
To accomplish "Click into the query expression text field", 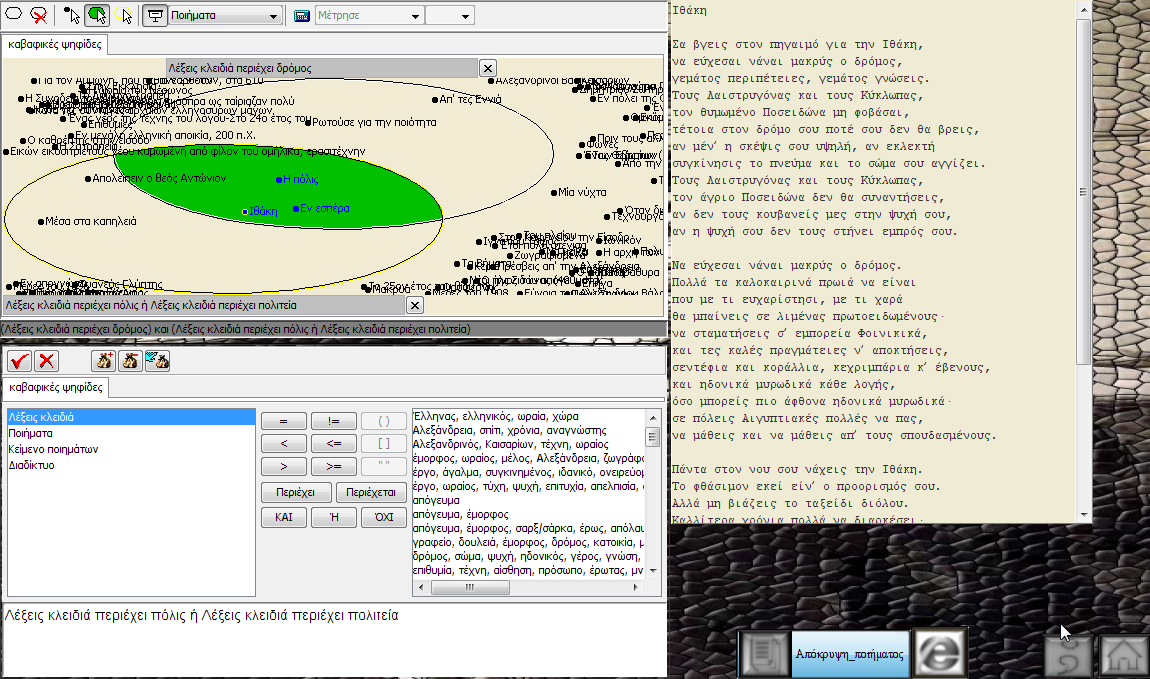I will click(334, 640).
